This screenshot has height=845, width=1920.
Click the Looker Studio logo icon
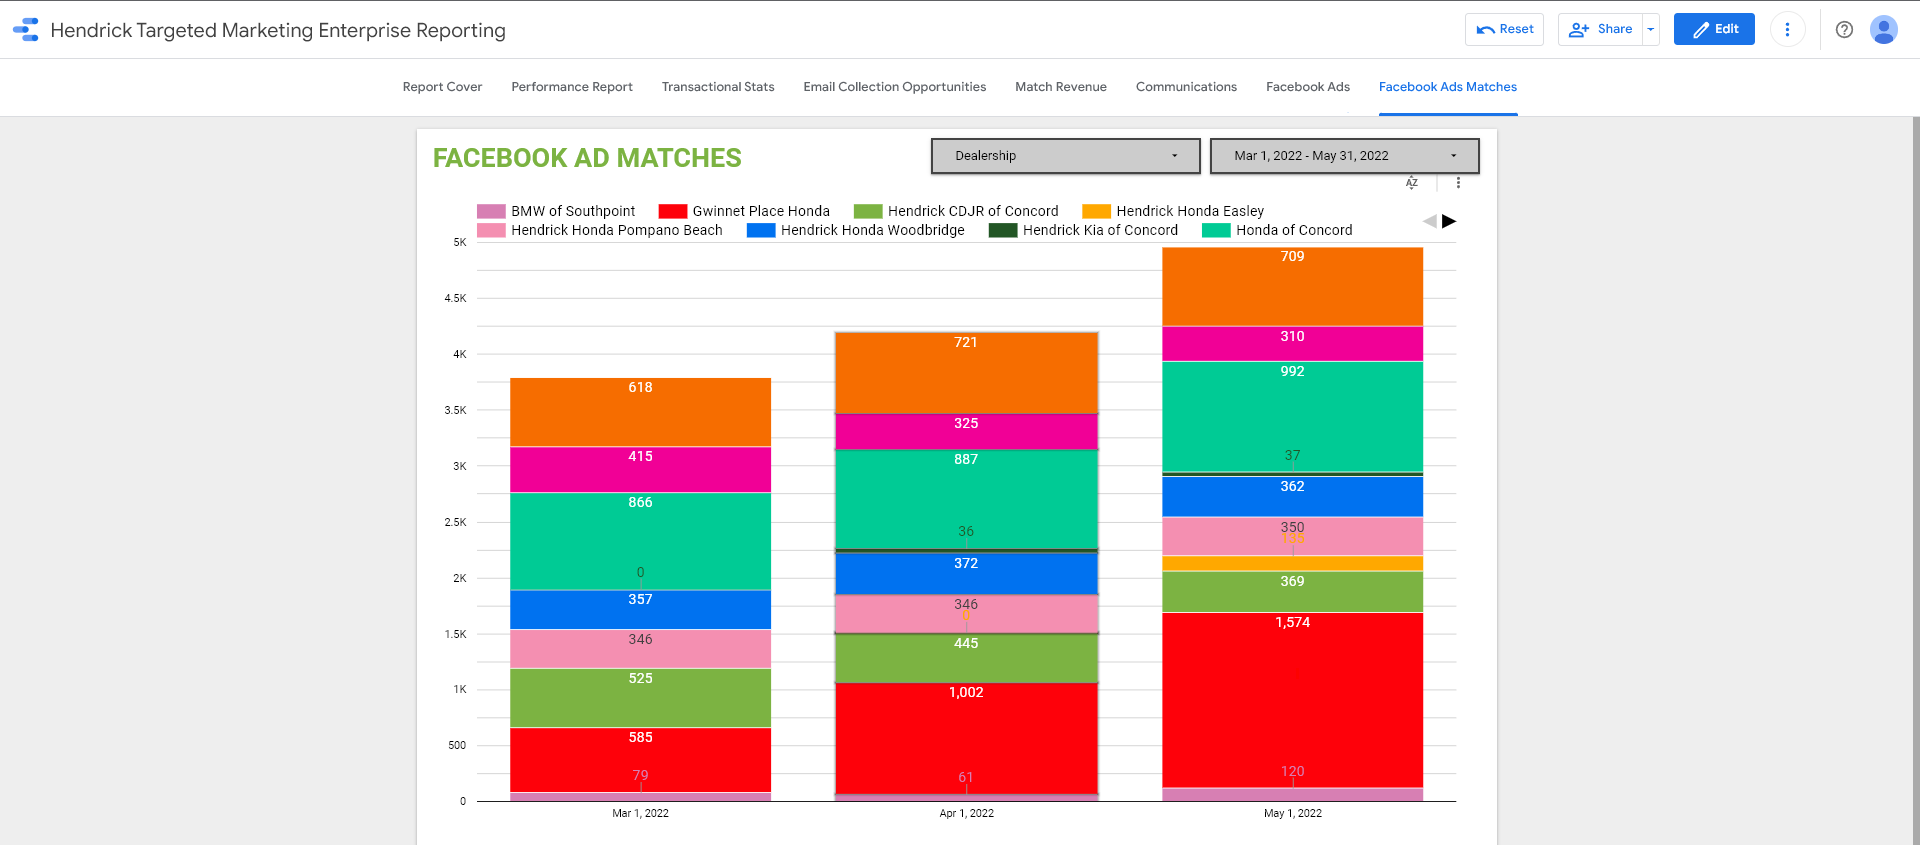(26, 30)
